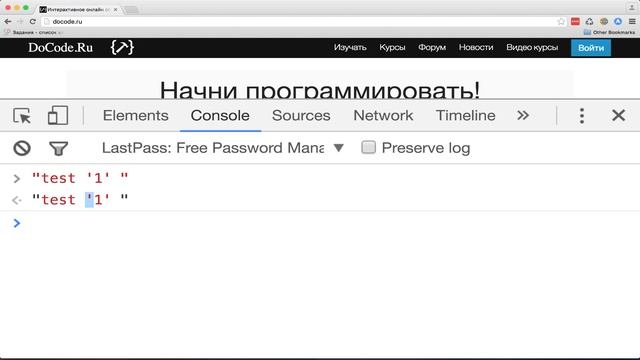Image resolution: width=640 pixels, height=360 pixels.
Task: Show more DevTools tabs chevron
Action: 523,116
